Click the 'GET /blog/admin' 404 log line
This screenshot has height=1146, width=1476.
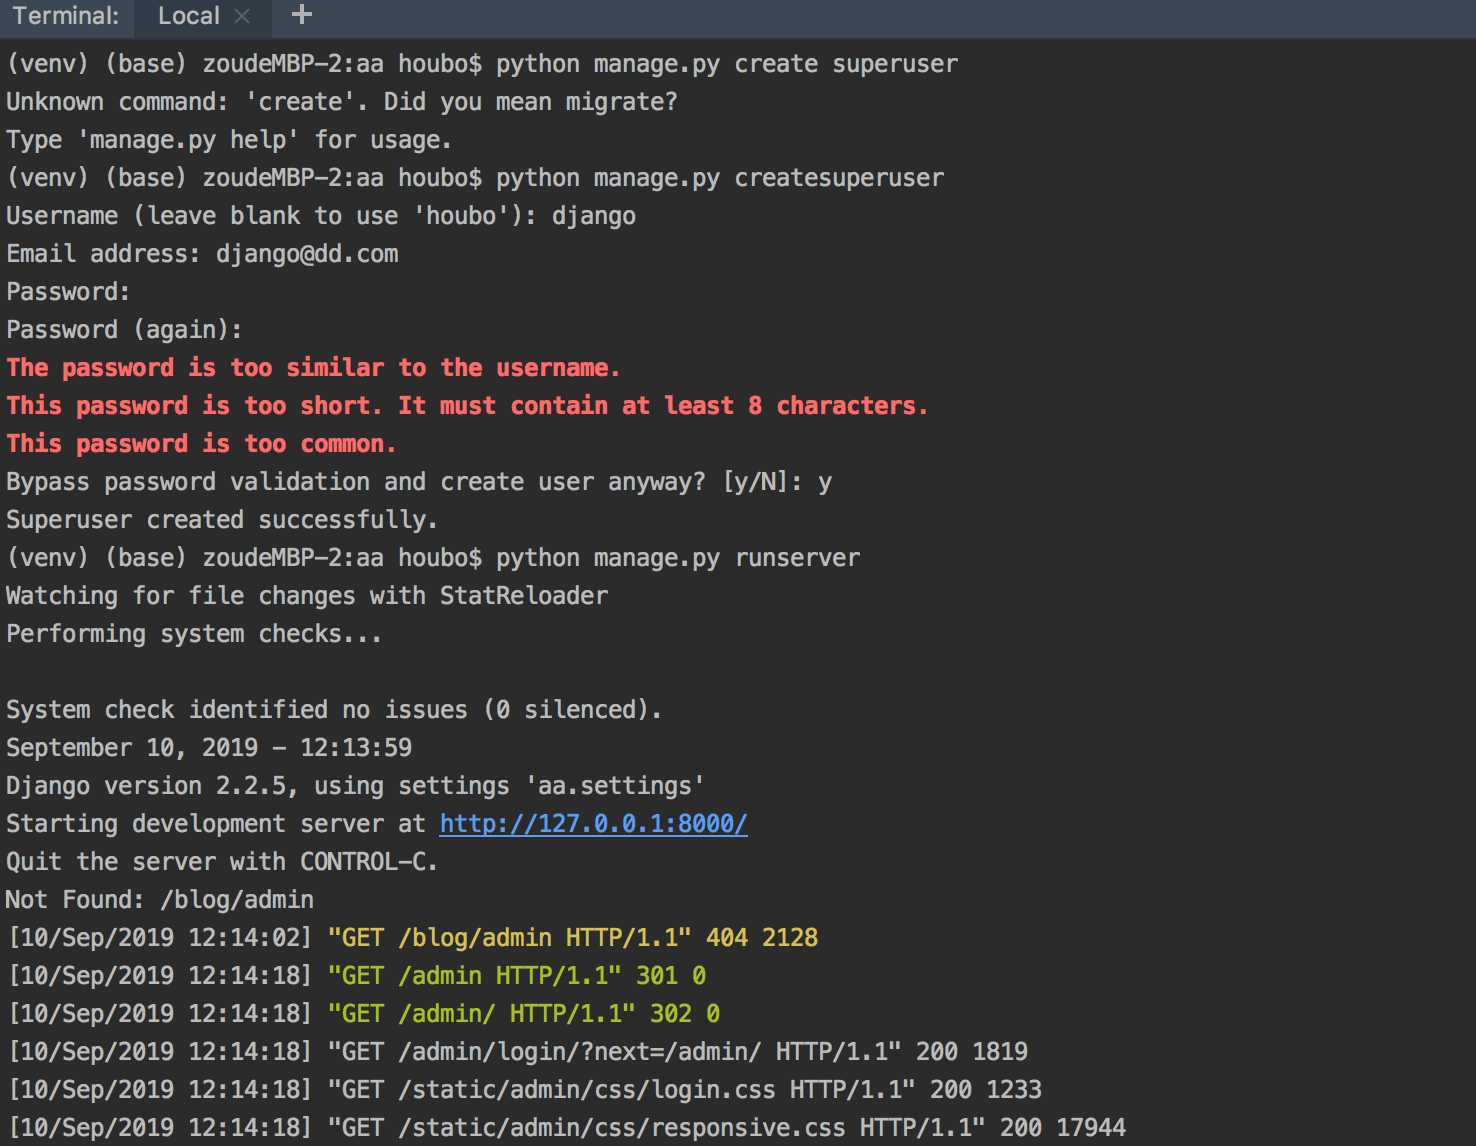pyautogui.click(x=413, y=938)
